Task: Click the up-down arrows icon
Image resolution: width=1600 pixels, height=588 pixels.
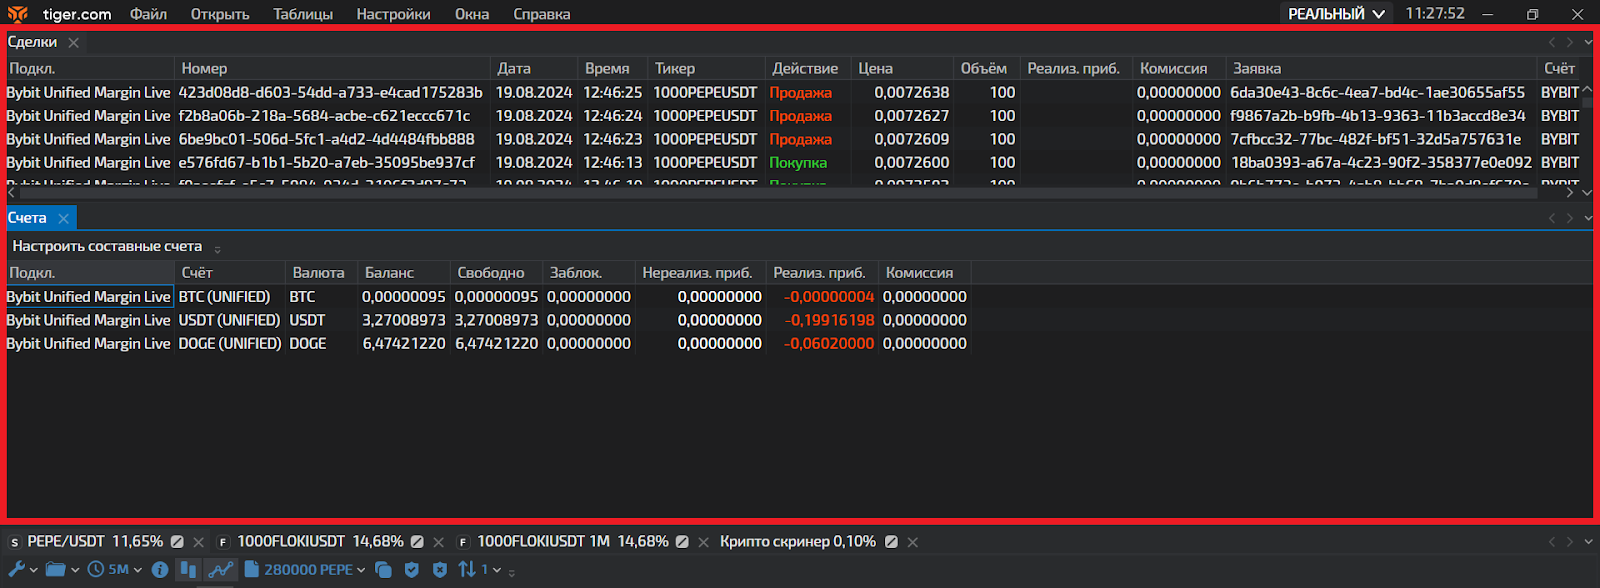Action: point(467,569)
